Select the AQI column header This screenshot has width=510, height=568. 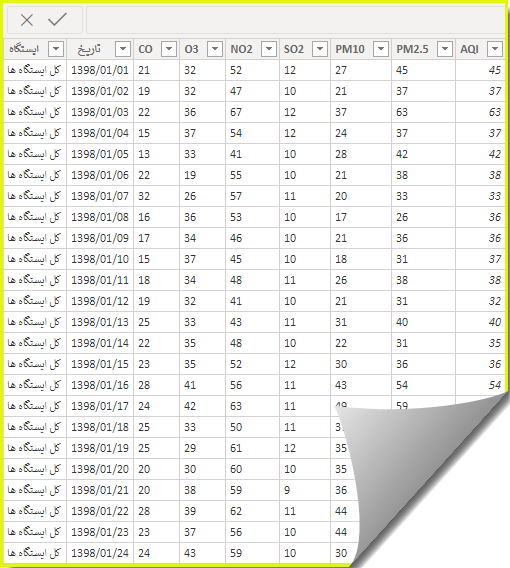(469, 49)
